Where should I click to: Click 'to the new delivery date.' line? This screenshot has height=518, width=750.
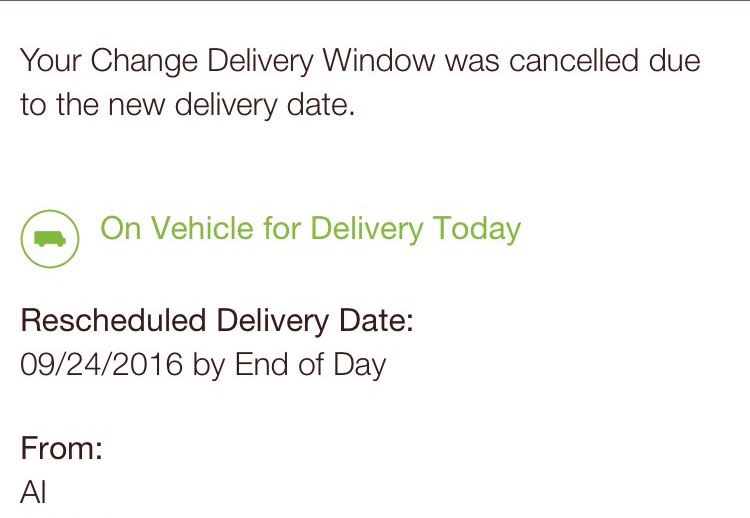187,105
